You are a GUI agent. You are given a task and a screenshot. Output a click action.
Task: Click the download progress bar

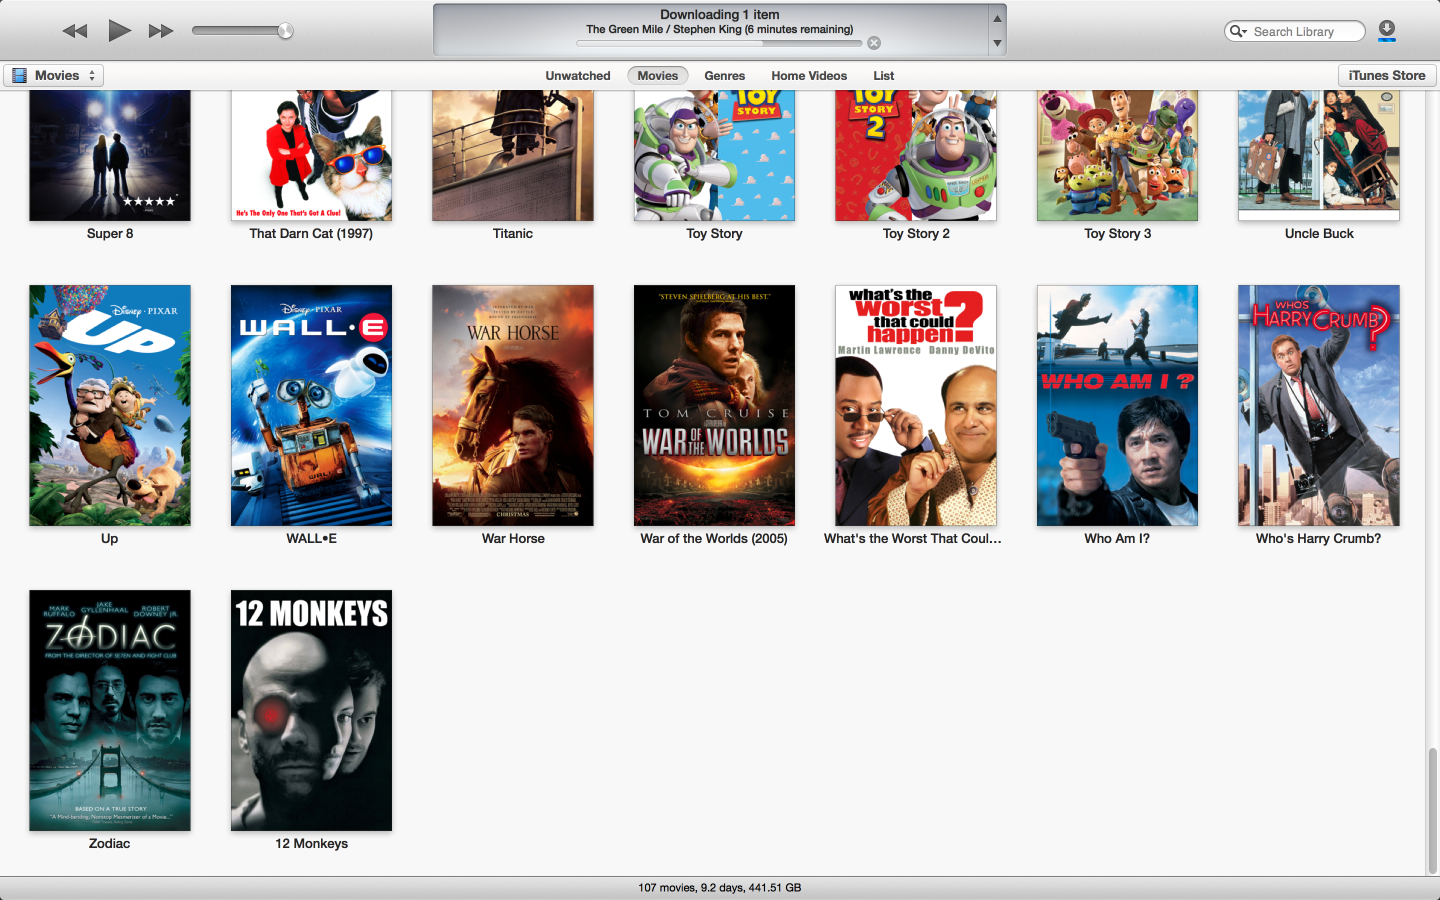[719, 43]
